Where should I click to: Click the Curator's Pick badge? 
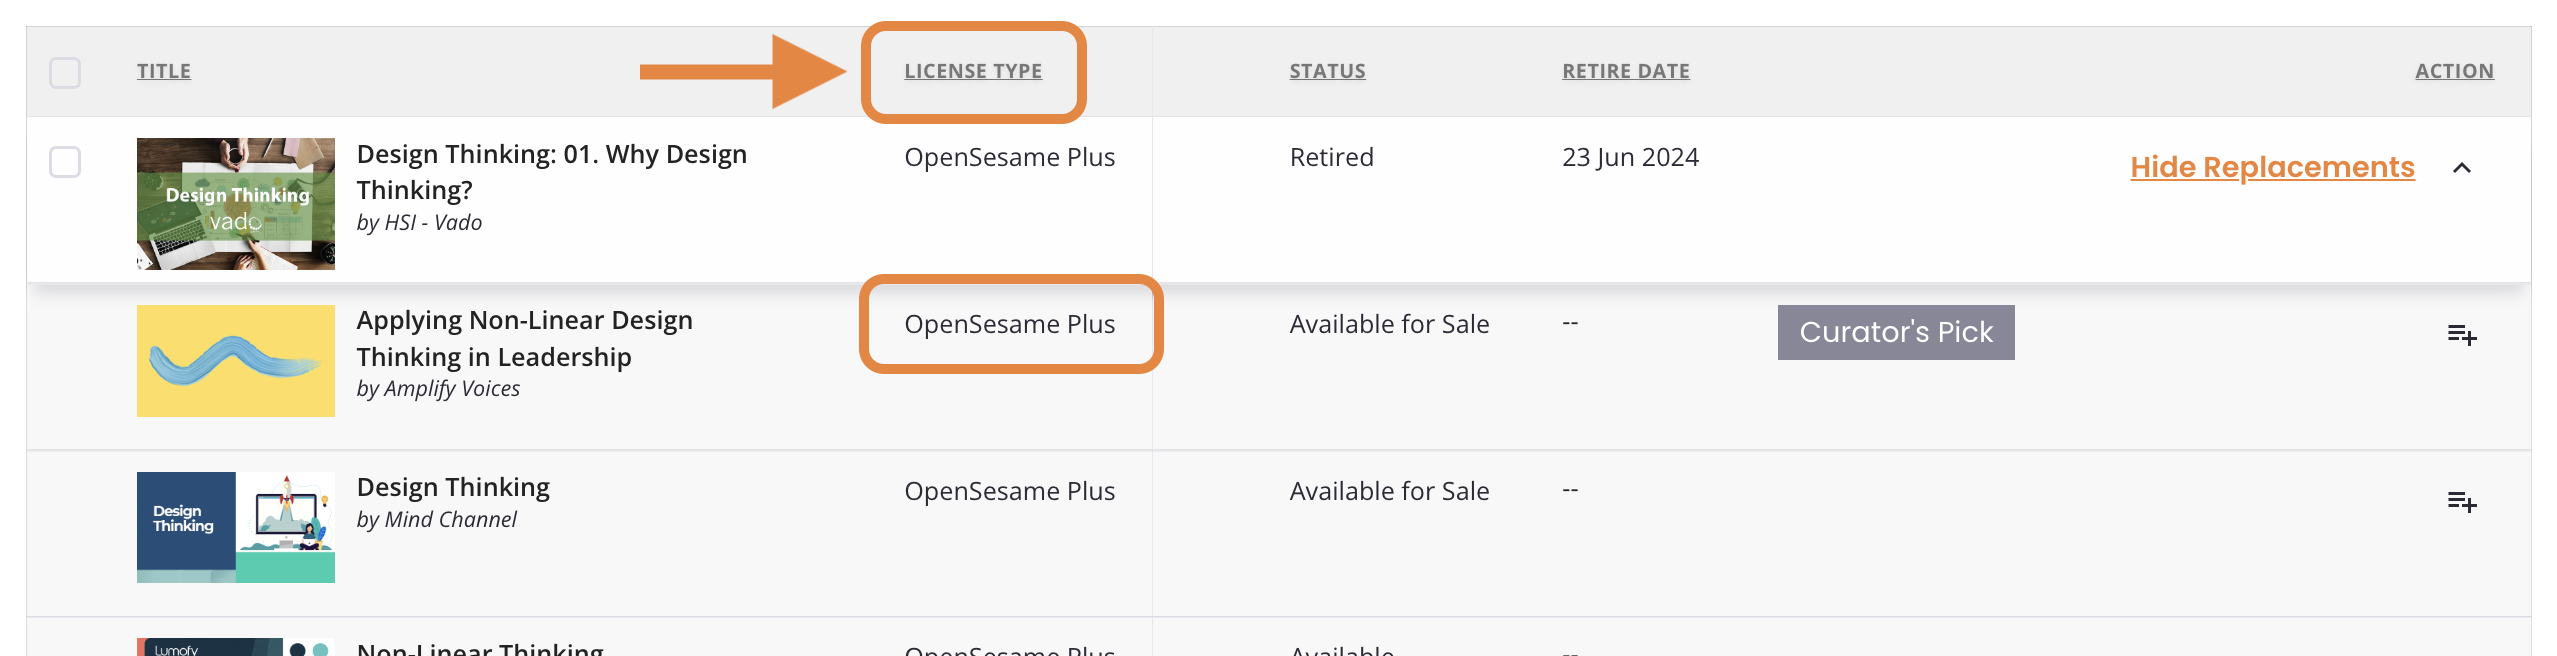click(1895, 332)
